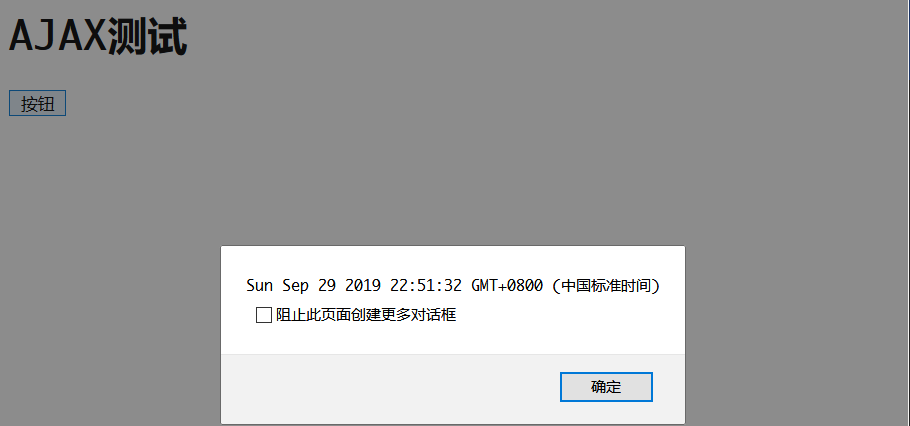
Task: Click the year 2019 in the alert message
Action: (x=363, y=286)
